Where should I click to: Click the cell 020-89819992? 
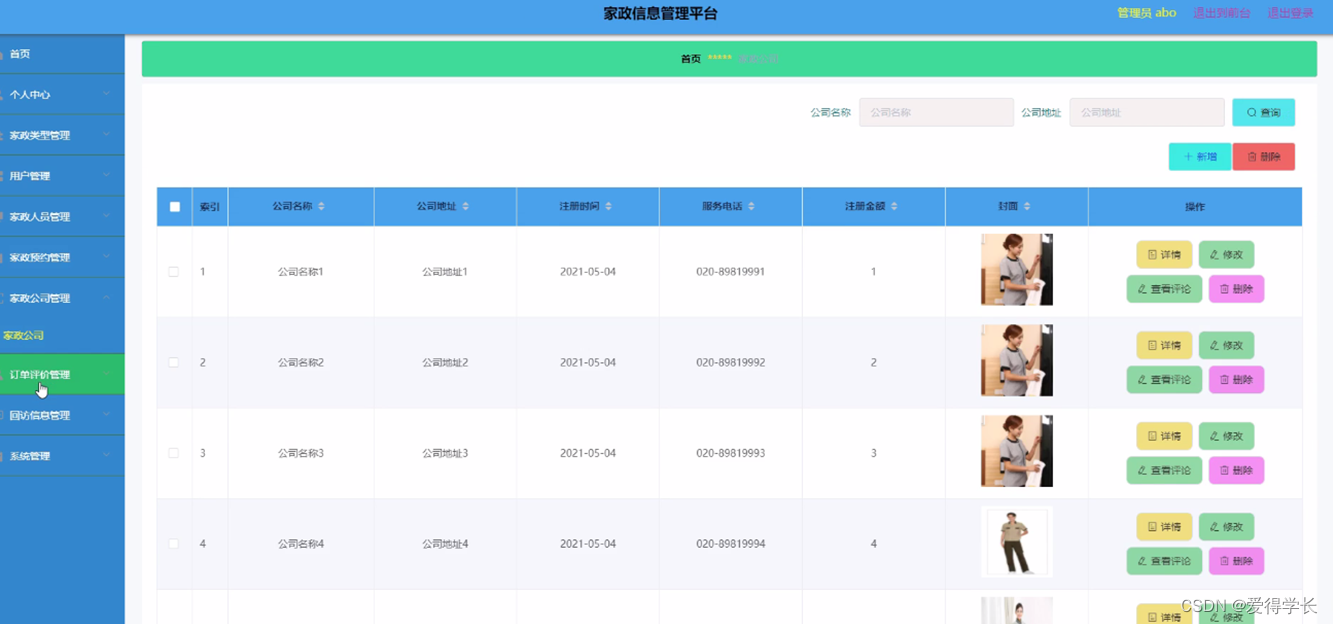click(730, 362)
